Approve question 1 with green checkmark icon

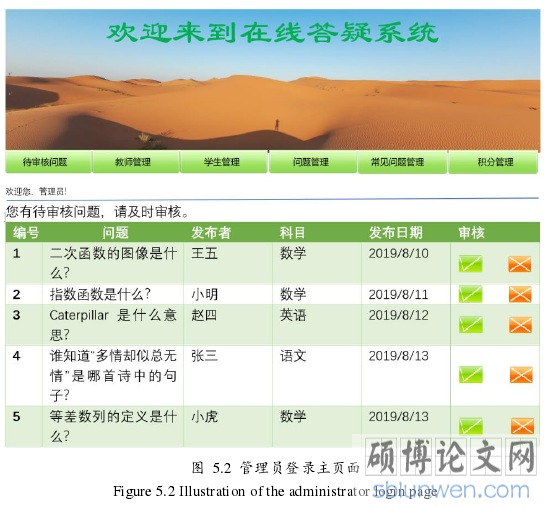click(470, 264)
